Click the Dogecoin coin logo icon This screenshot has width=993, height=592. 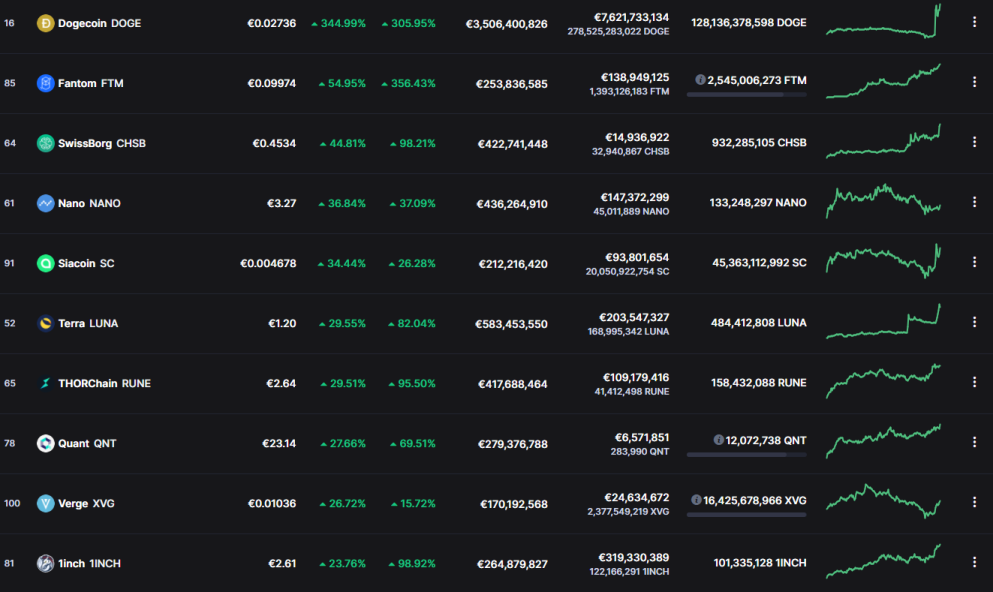(x=45, y=23)
